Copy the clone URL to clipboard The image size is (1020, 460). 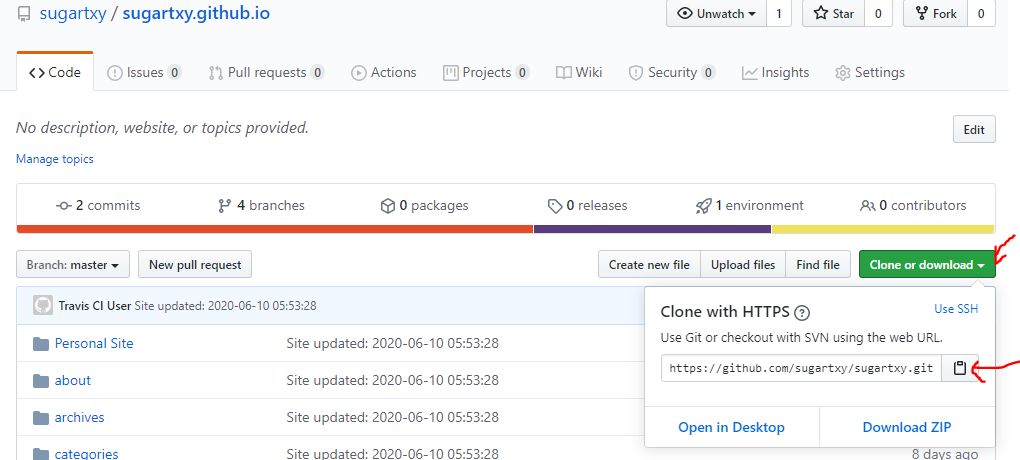click(960, 368)
